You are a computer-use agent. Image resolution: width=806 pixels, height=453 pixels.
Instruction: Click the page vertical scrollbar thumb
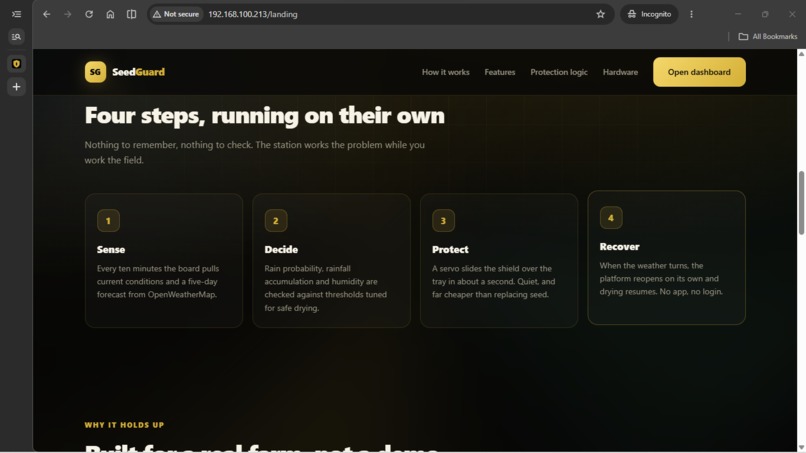[x=801, y=203]
